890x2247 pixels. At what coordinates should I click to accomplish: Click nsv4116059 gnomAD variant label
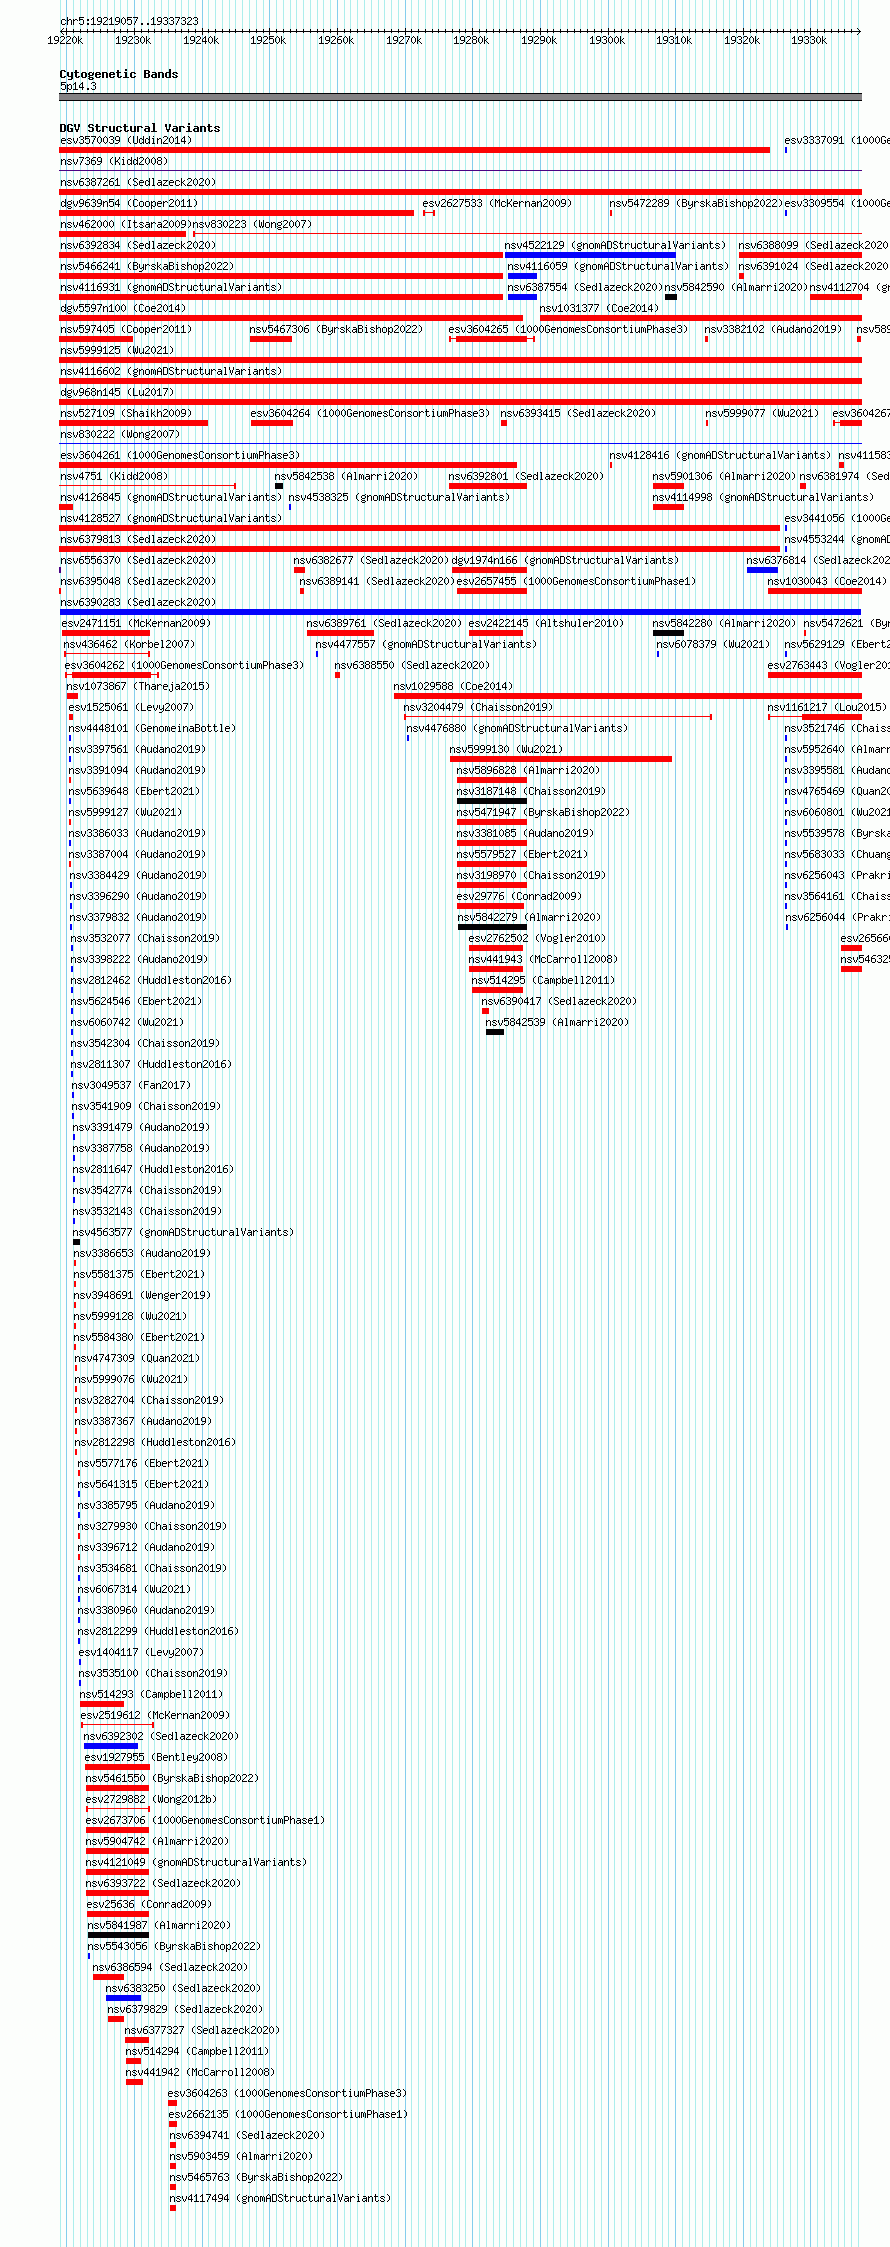[x=618, y=266]
